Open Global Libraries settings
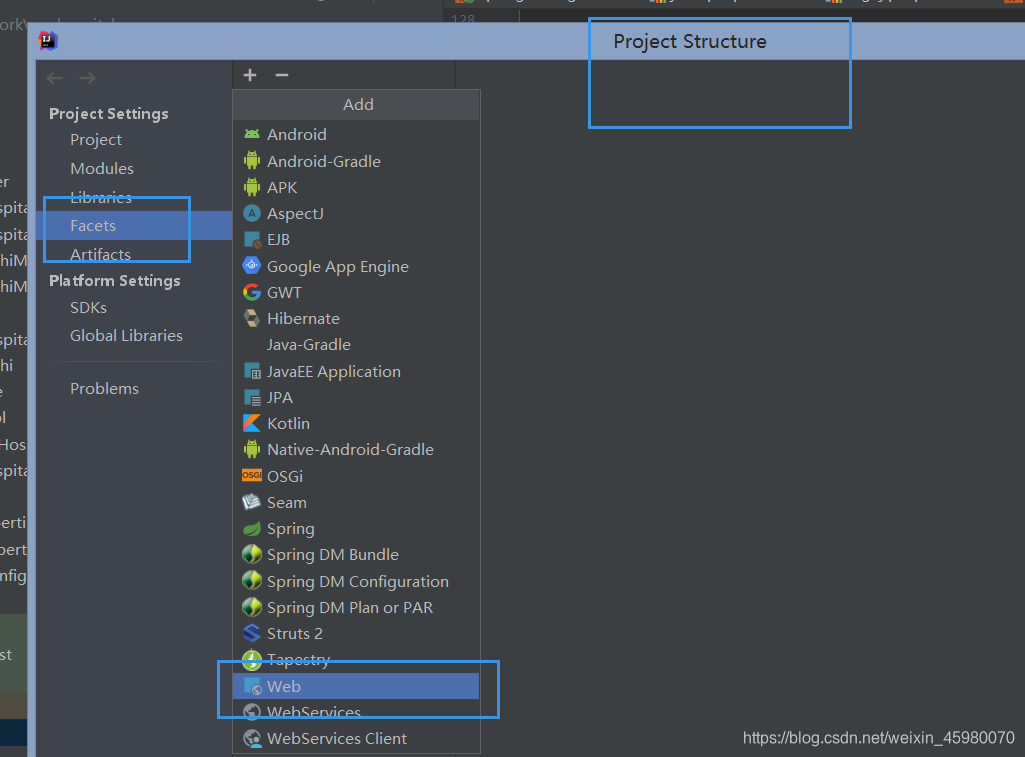 126,335
